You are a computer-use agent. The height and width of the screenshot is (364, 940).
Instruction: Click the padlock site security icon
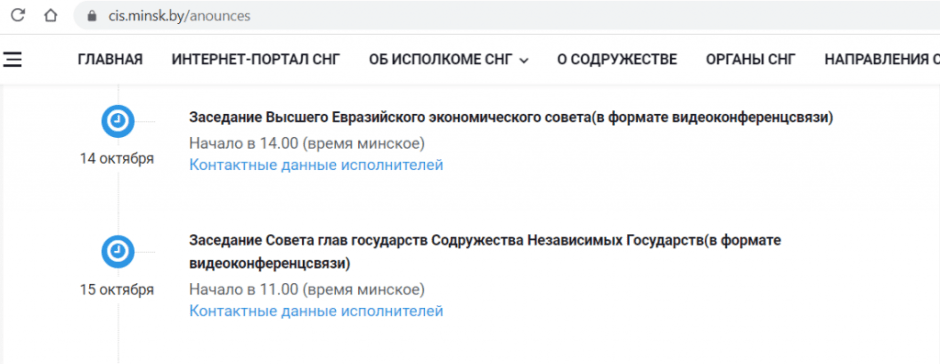(x=92, y=16)
